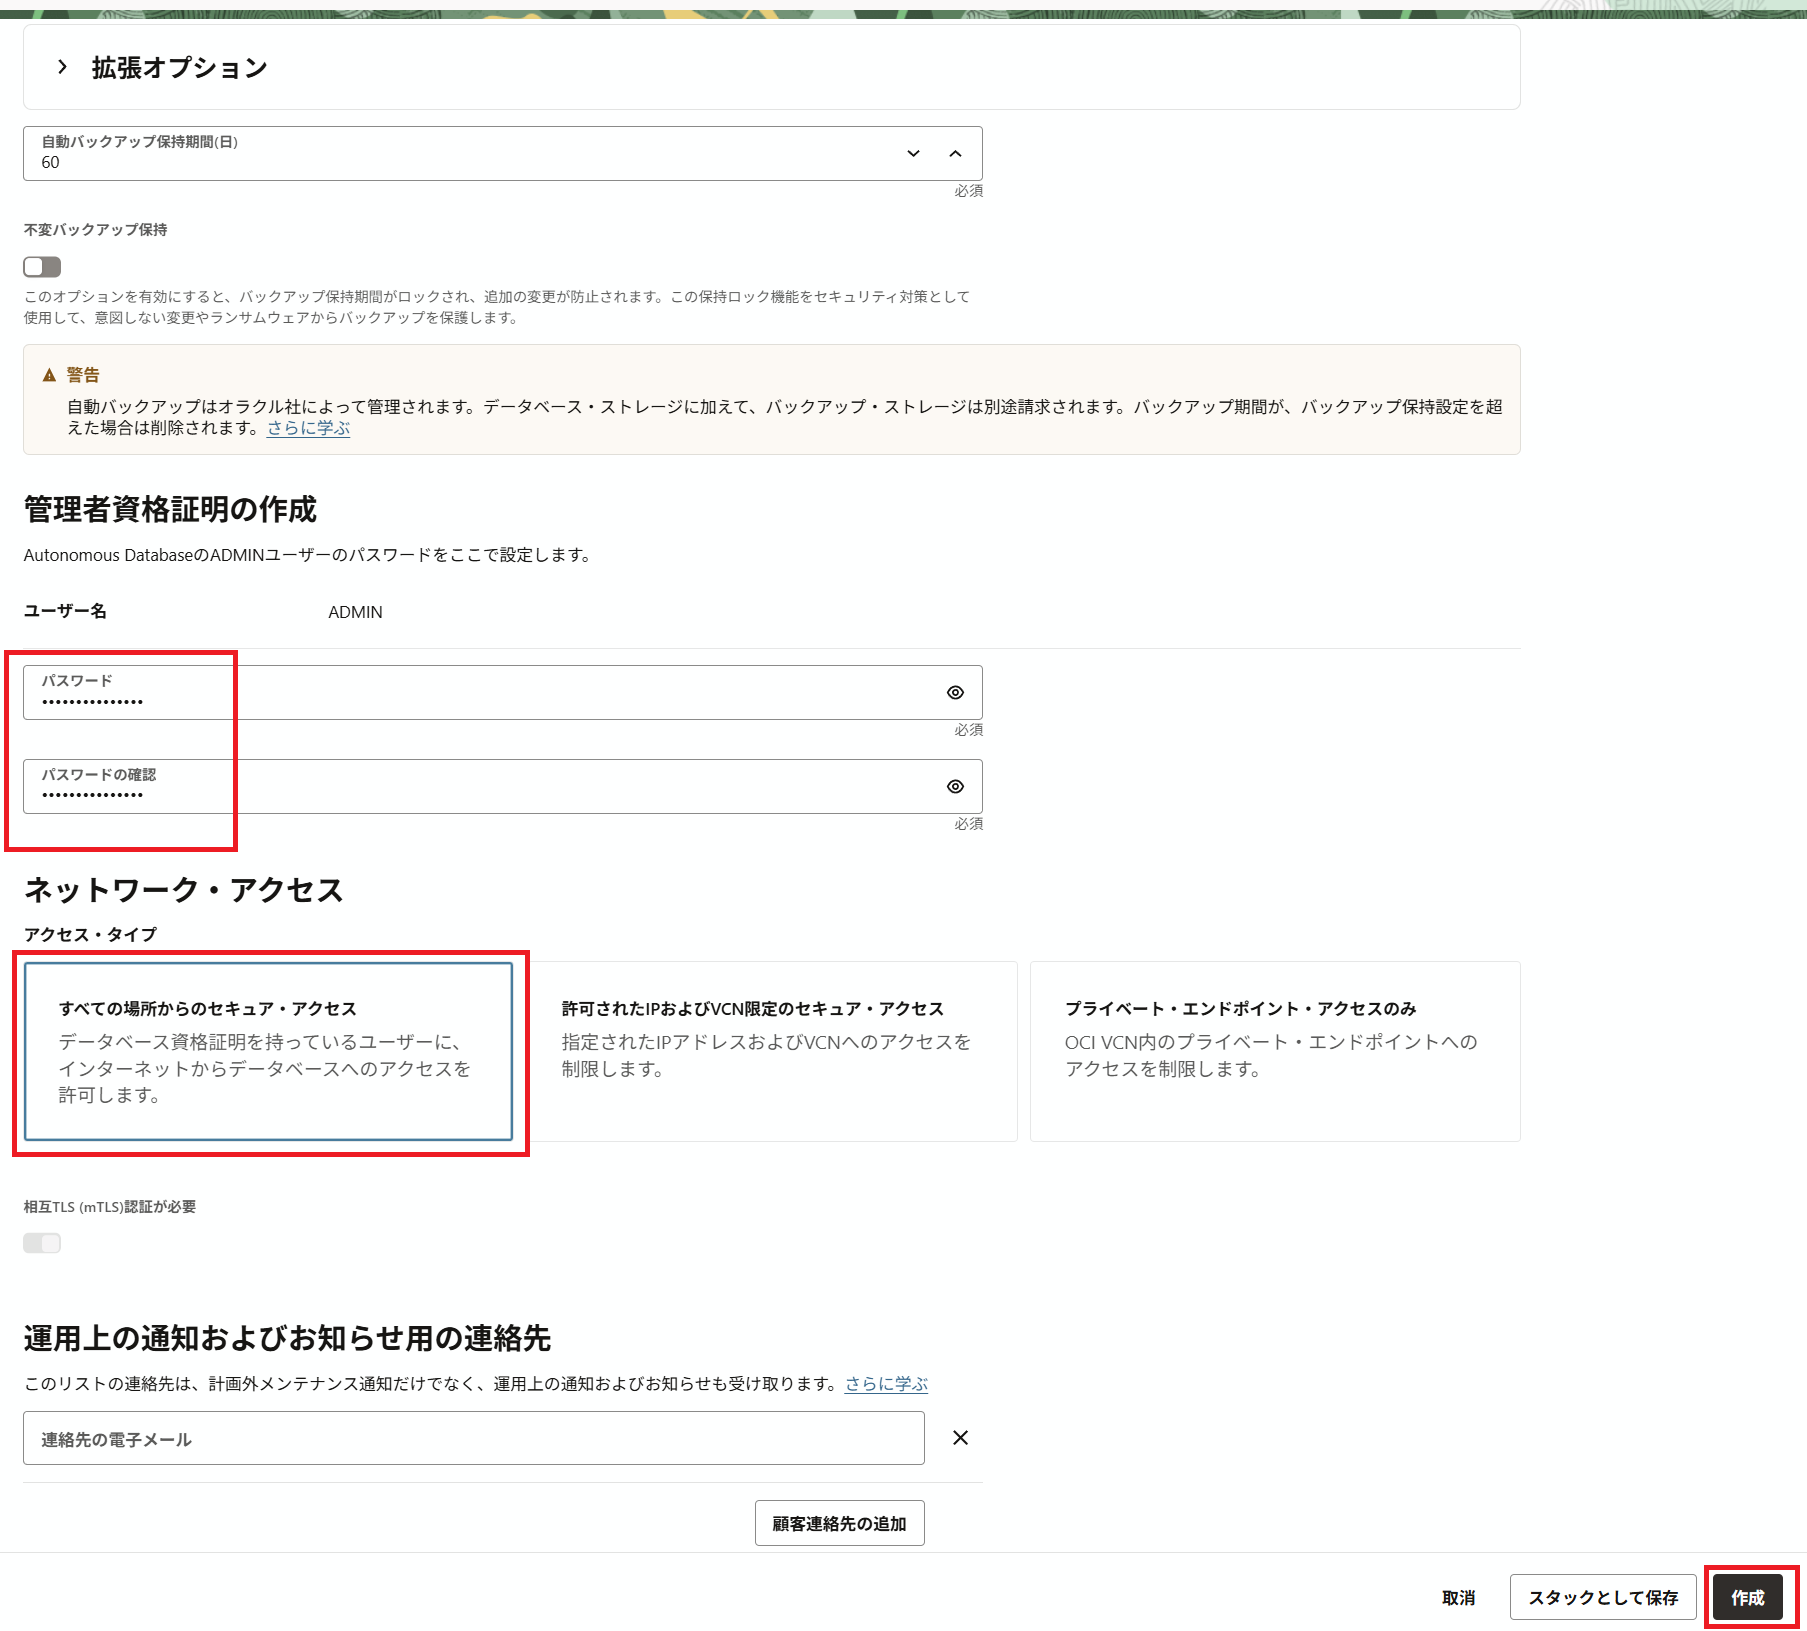1807x1631 pixels.
Task: Click the 連絡先の電子メール input field
Action: [473, 1439]
